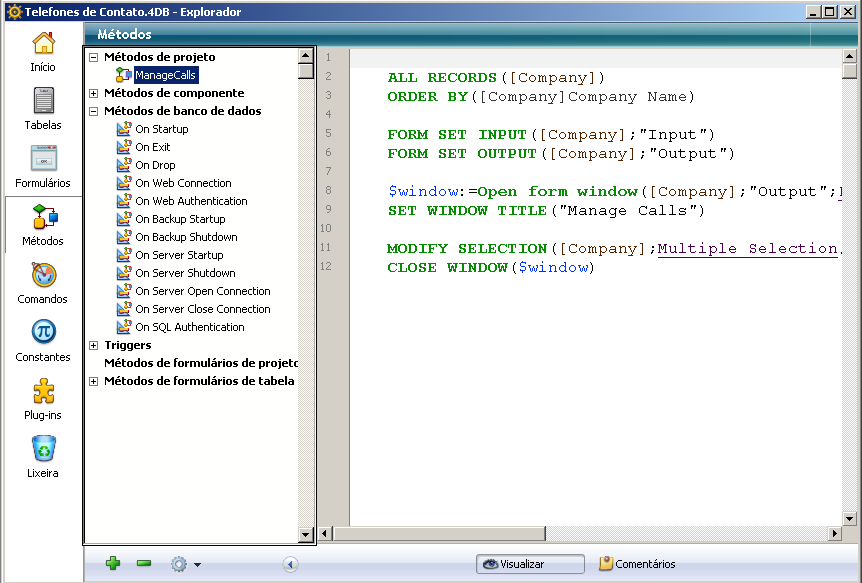Expand the Métodos de componente node

pos(94,93)
